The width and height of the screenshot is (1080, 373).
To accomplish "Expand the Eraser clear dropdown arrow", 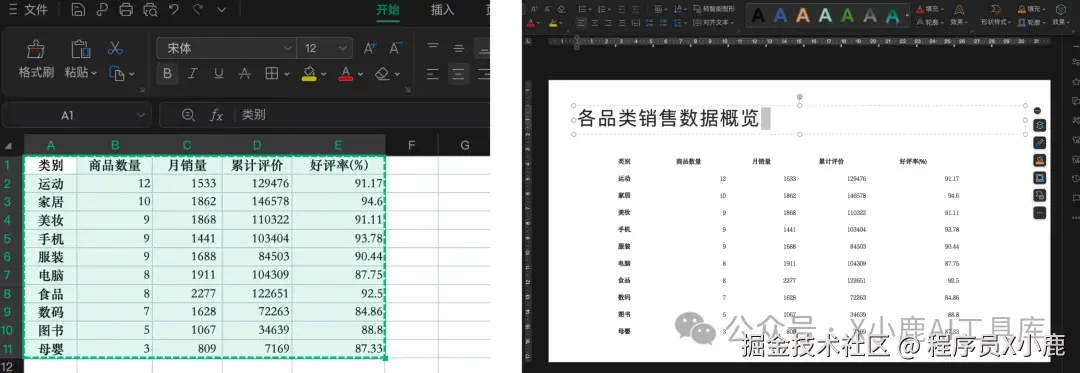I will tap(397, 74).
